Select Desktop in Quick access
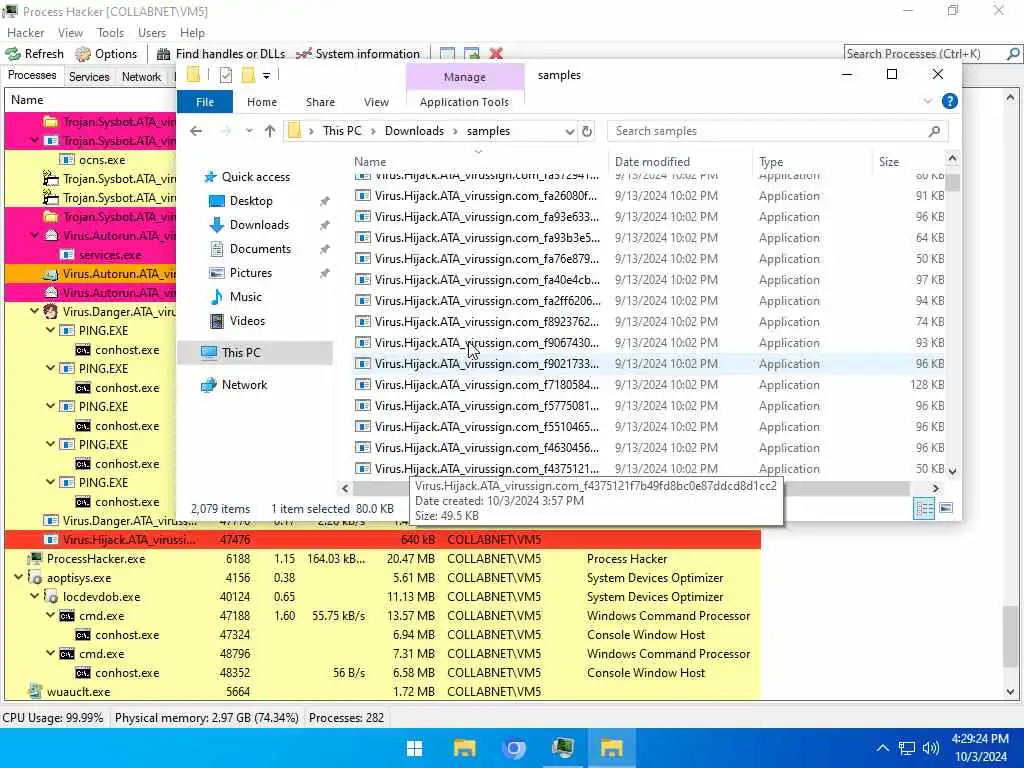This screenshot has width=1024, height=768. [251, 201]
